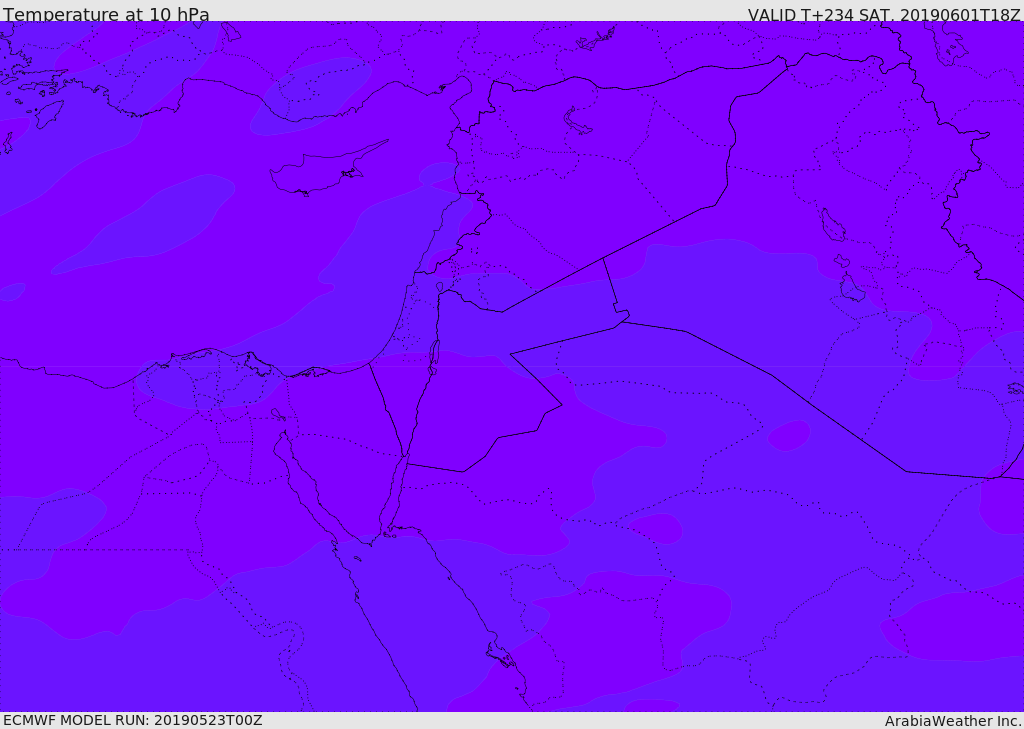Click the 'ECMWF MODEL RUN: 20190523T00Z' footer text
Screen dimensions: 1024x729
(x=133, y=720)
